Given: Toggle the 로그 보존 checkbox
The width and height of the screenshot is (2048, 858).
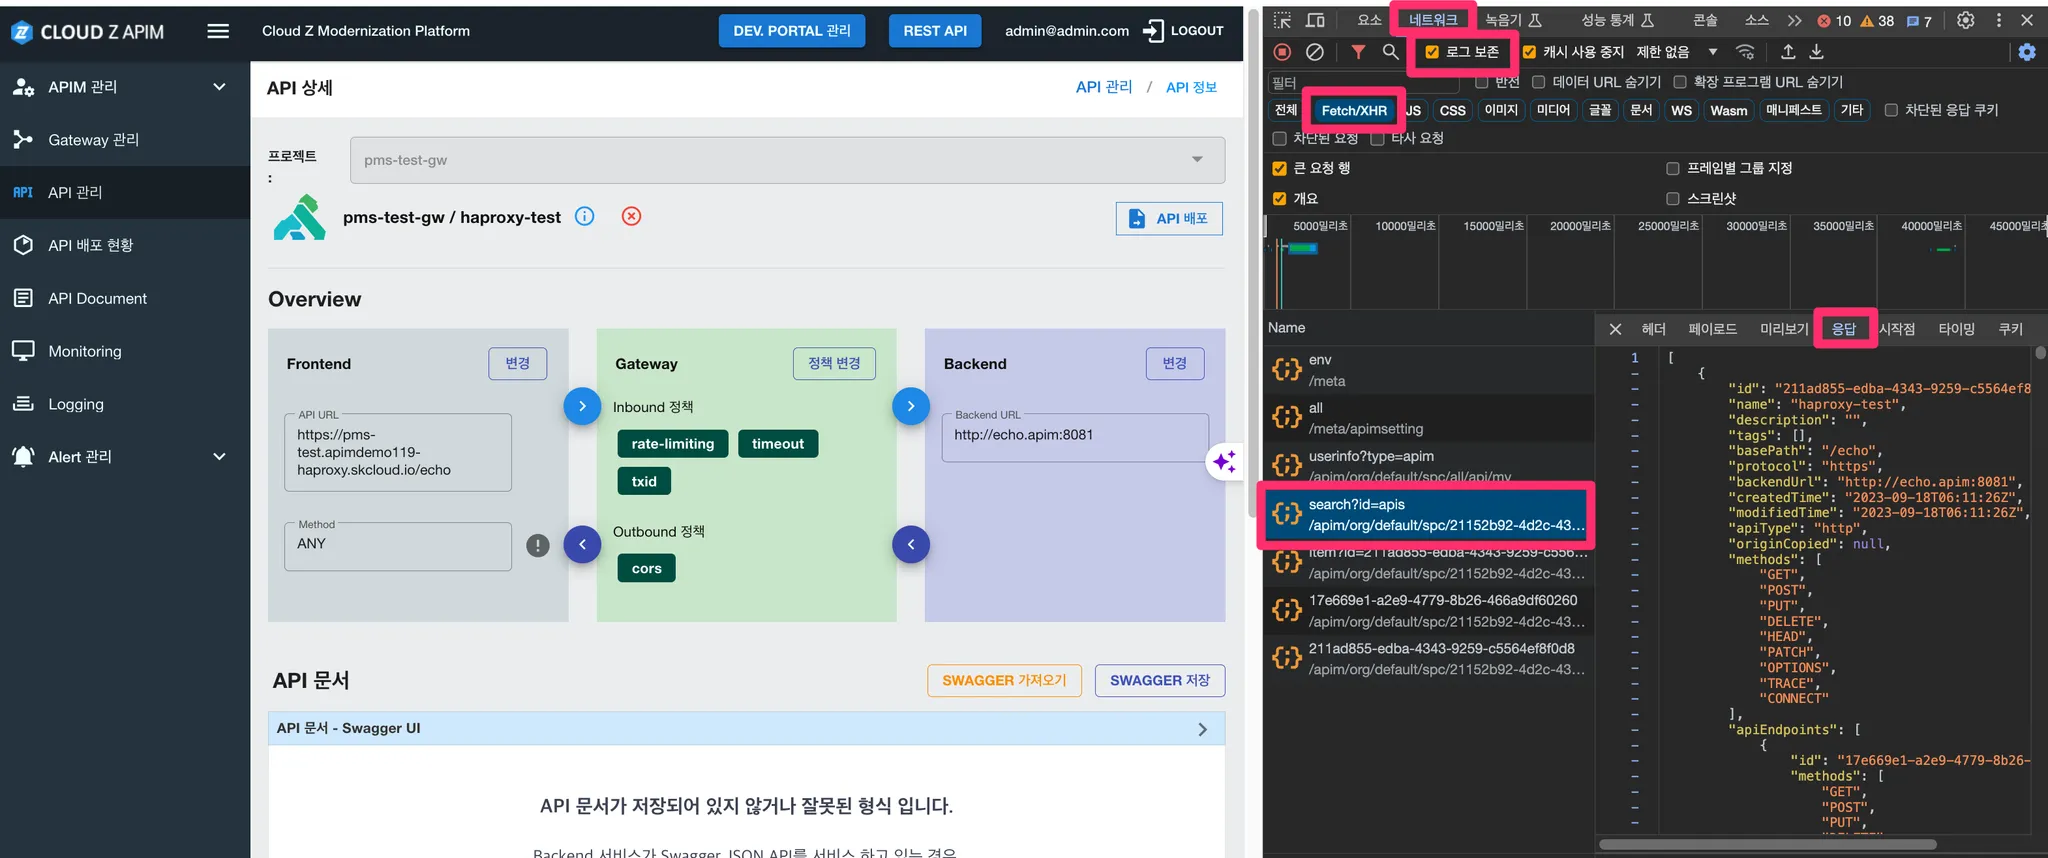Looking at the screenshot, I should (1432, 52).
